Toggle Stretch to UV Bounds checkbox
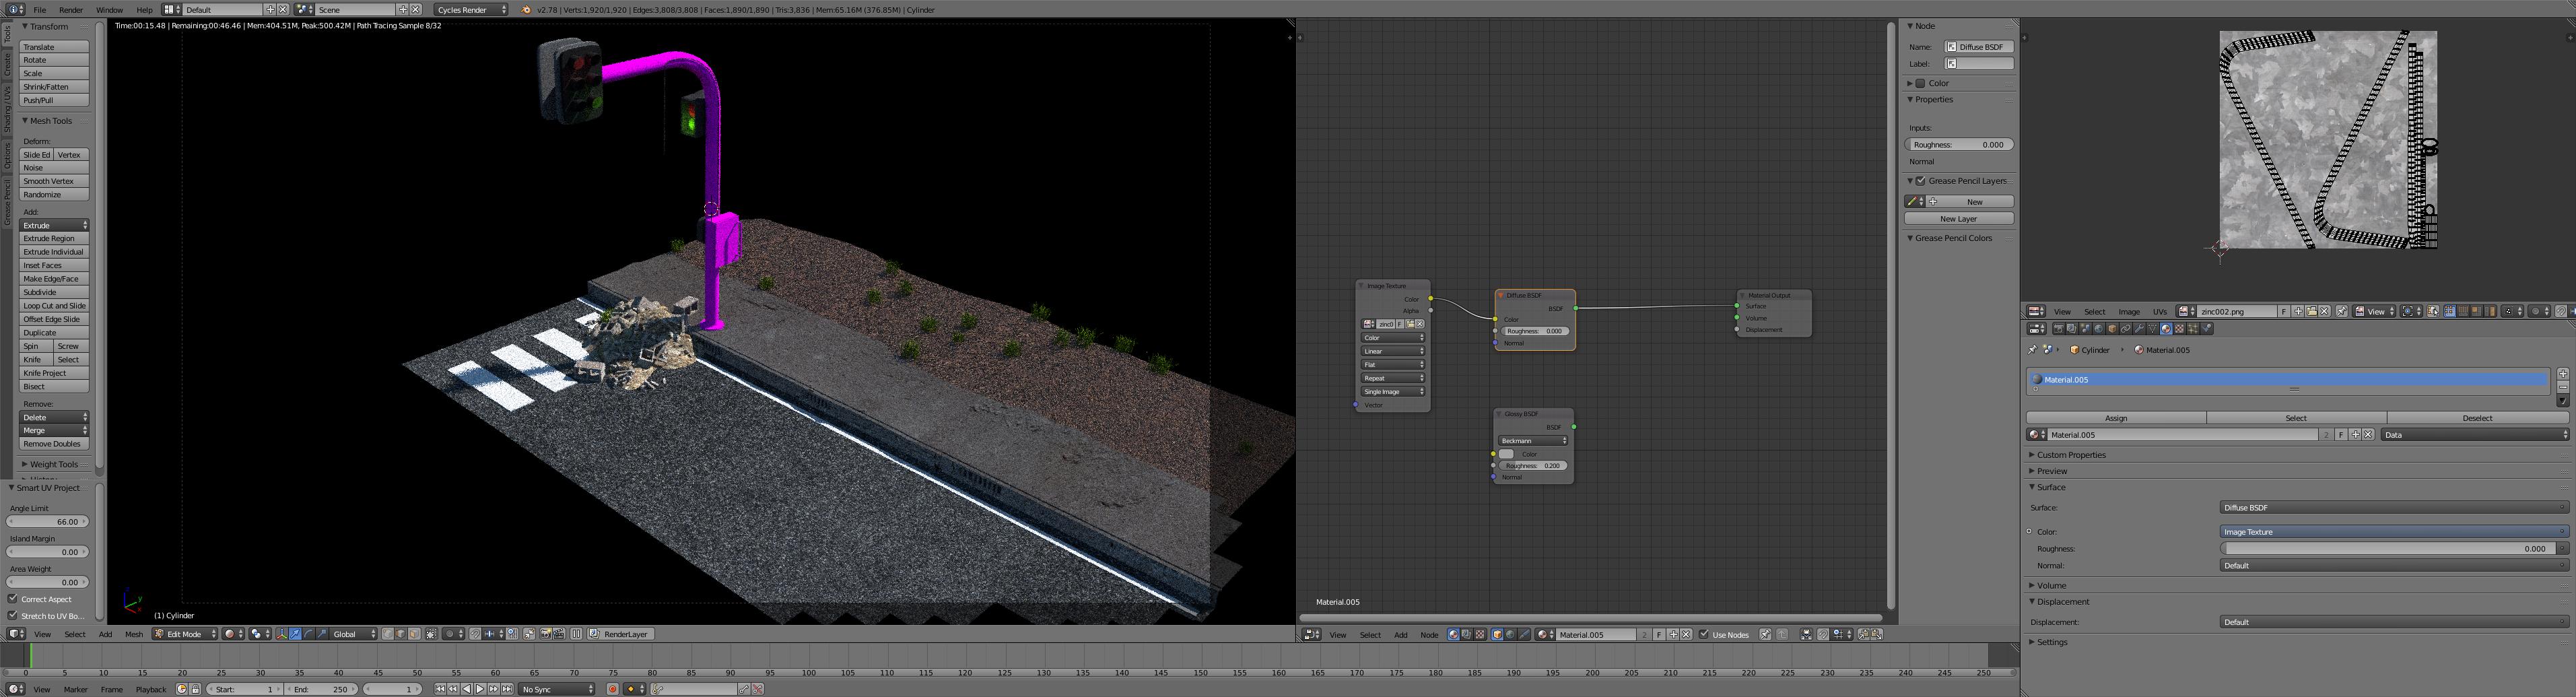This screenshot has width=2576, height=697. point(13,616)
